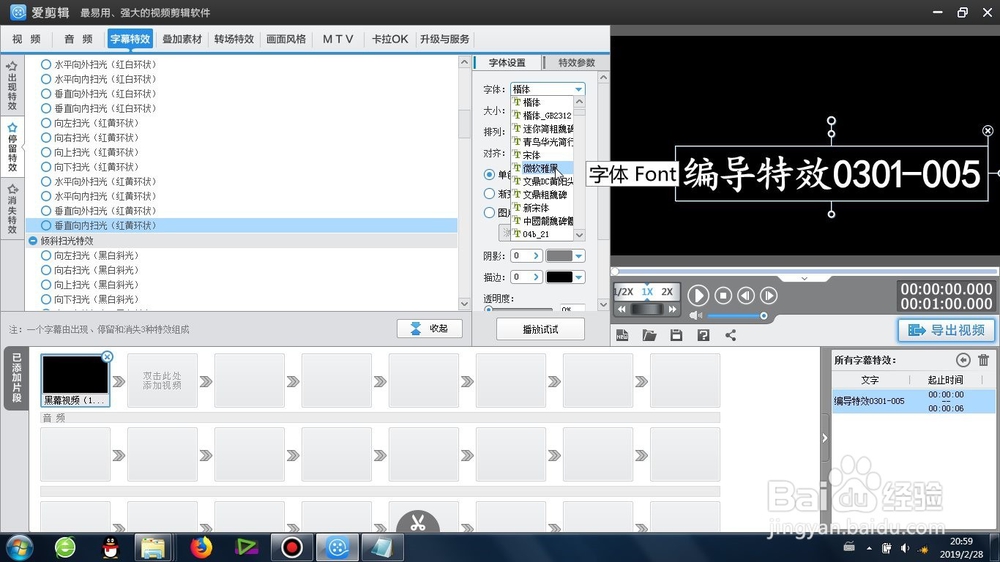Viewport: 1000px width, 562px height.
Task: Open an existing project folder icon
Action: [649, 335]
